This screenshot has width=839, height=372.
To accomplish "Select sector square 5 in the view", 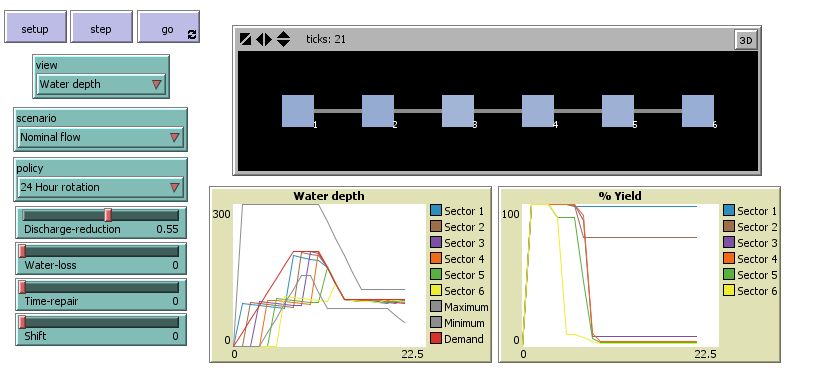I will click(618, 111).
